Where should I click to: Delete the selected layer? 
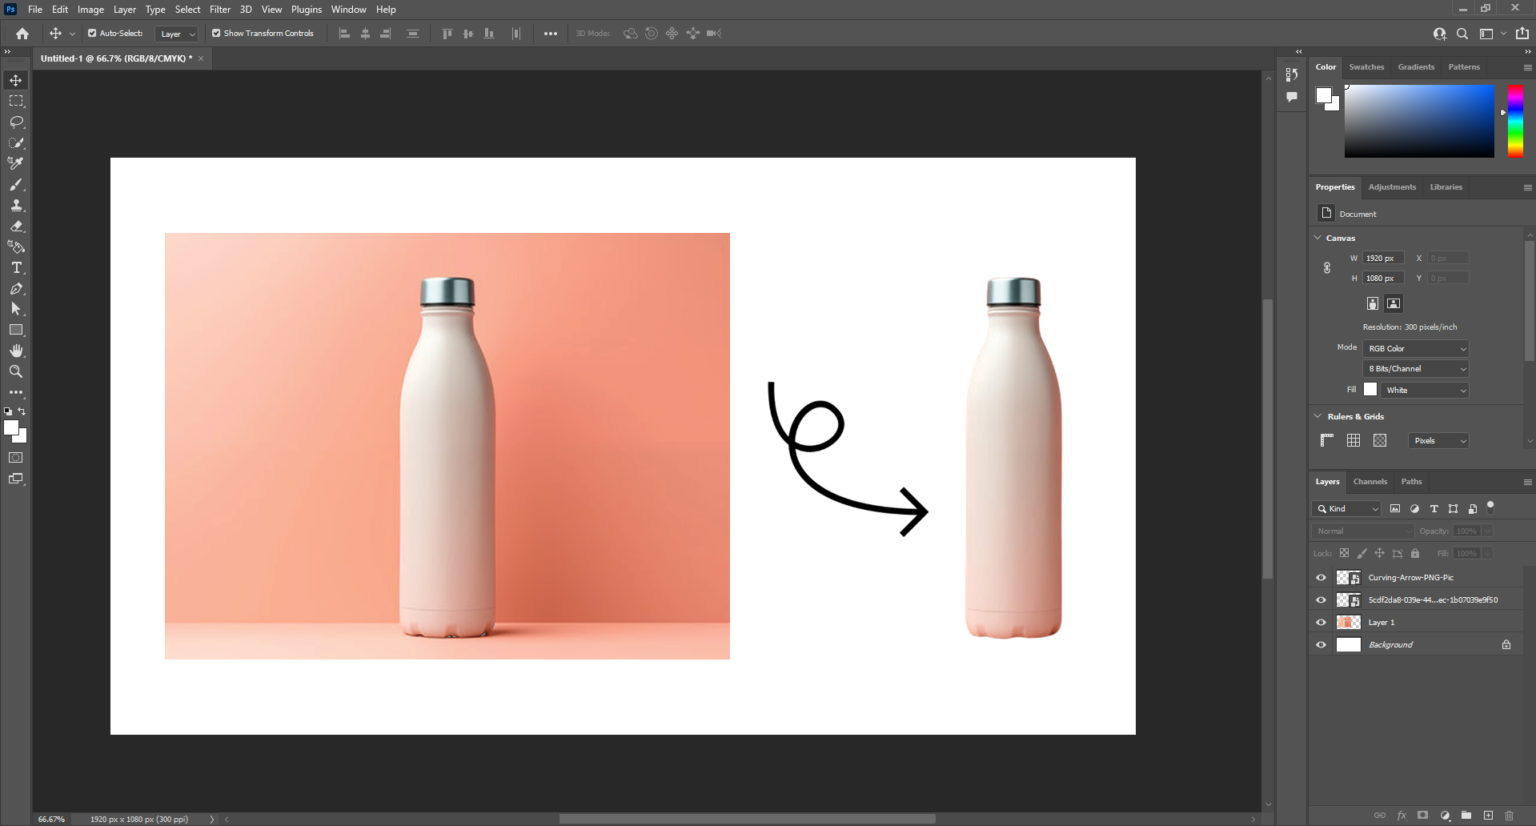coord(1507,815)
